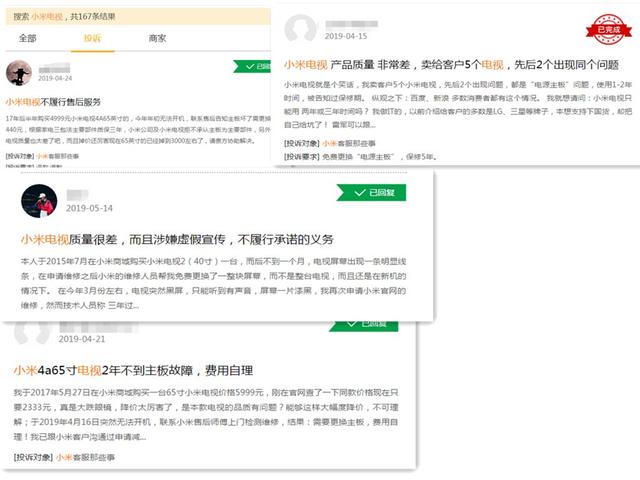Click 小米客服那些事 in the 2019-04-15 complaint
This screenshot has height=480, width=640.
coord(349,143)
